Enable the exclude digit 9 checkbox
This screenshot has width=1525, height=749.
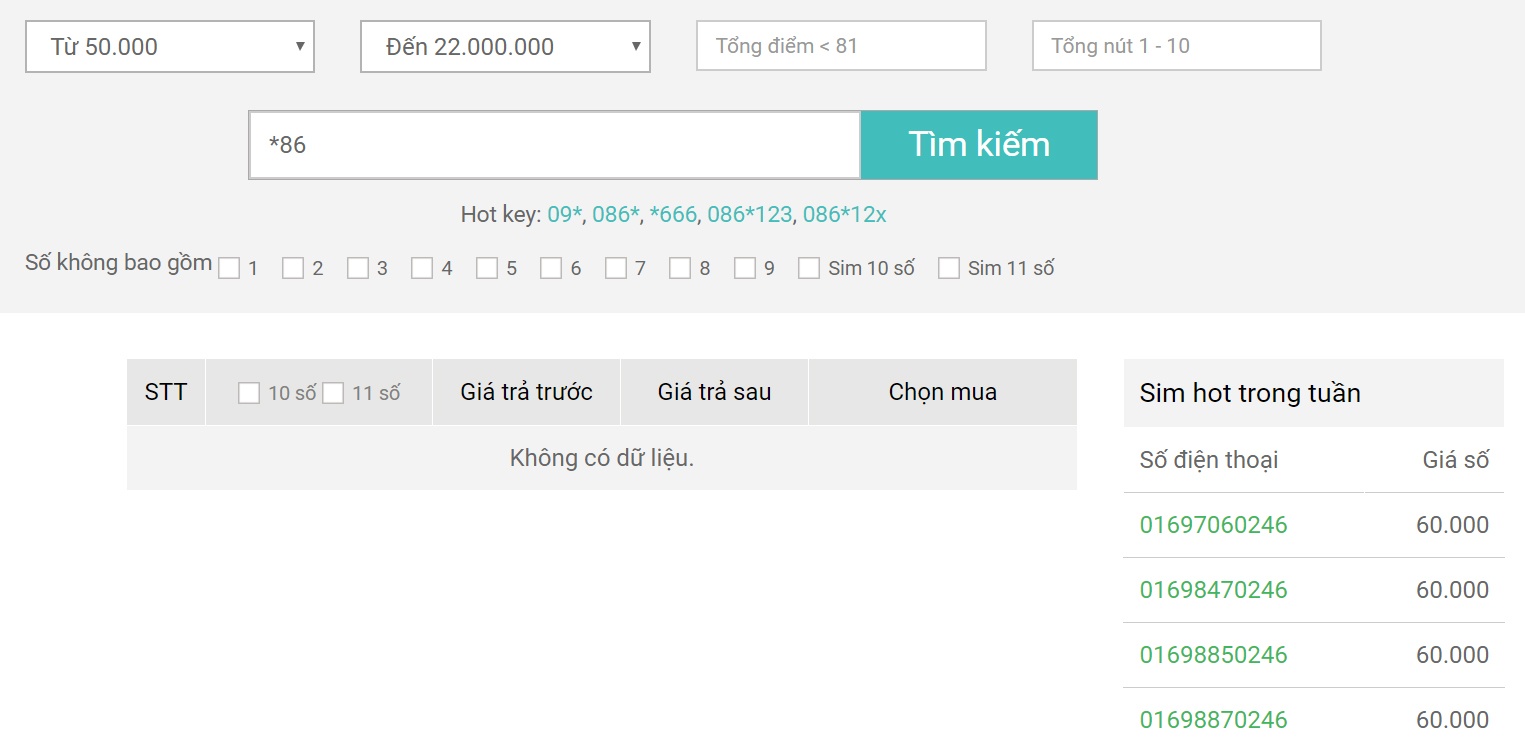pos(744,267)
